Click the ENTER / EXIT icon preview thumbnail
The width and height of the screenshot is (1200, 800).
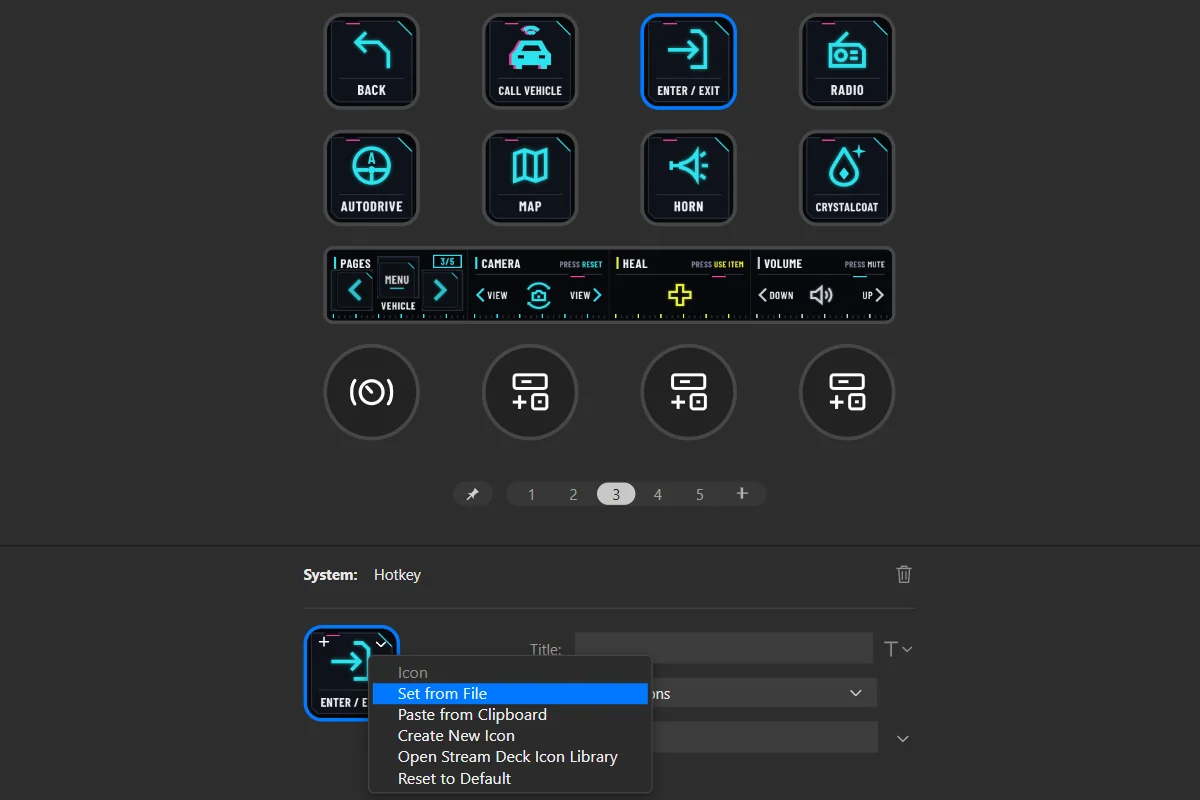coord(351,673)
